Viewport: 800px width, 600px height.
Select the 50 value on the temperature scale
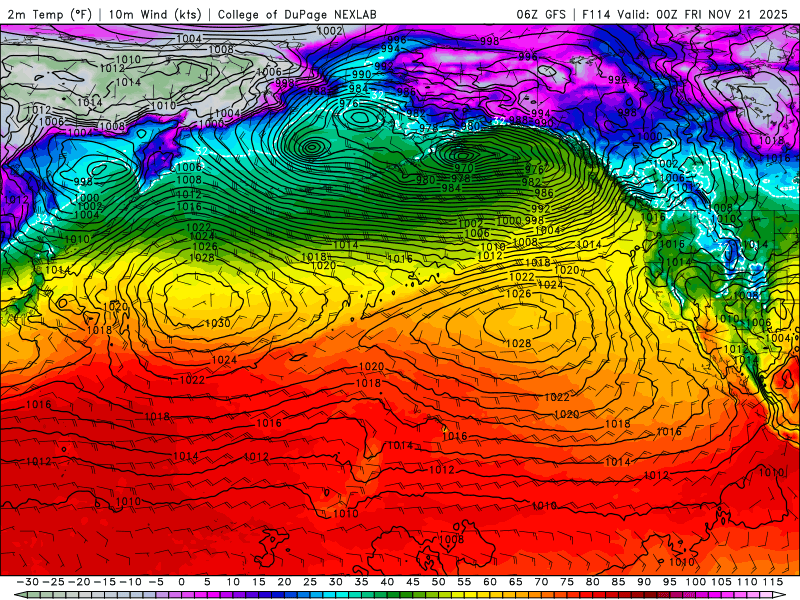438,582
